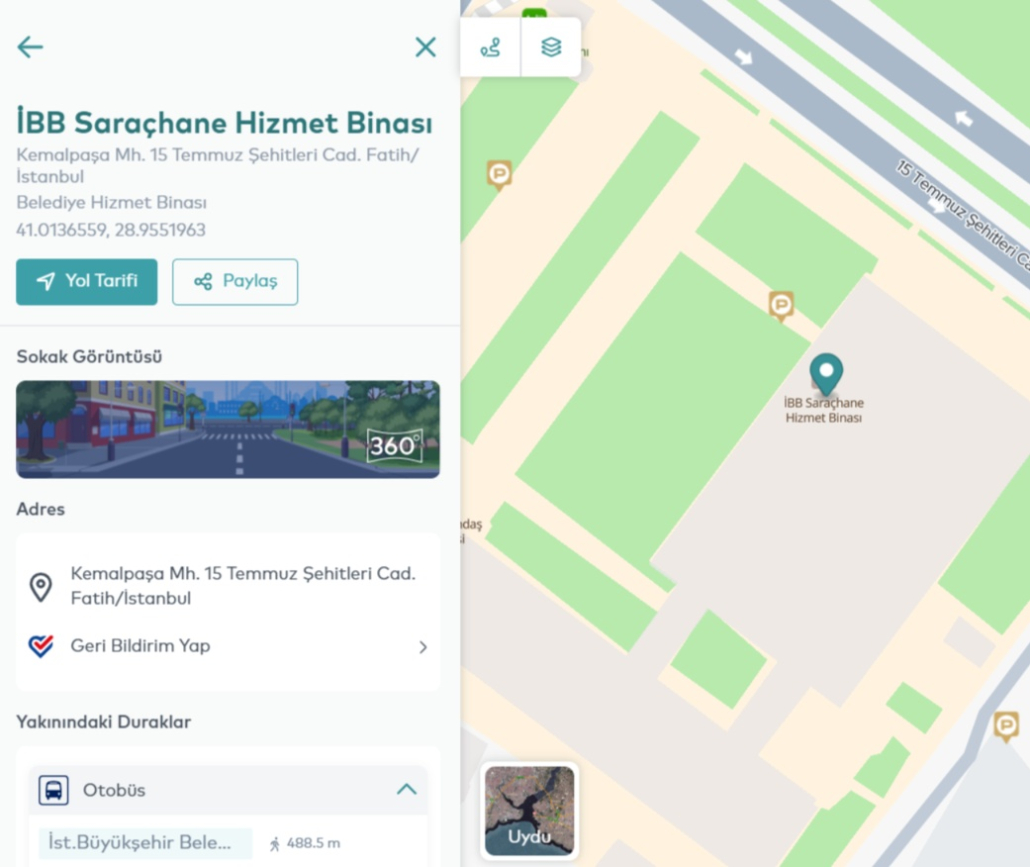Open the map layers icon
This screenshot has height=867, width=1030.
pos(551,47)
